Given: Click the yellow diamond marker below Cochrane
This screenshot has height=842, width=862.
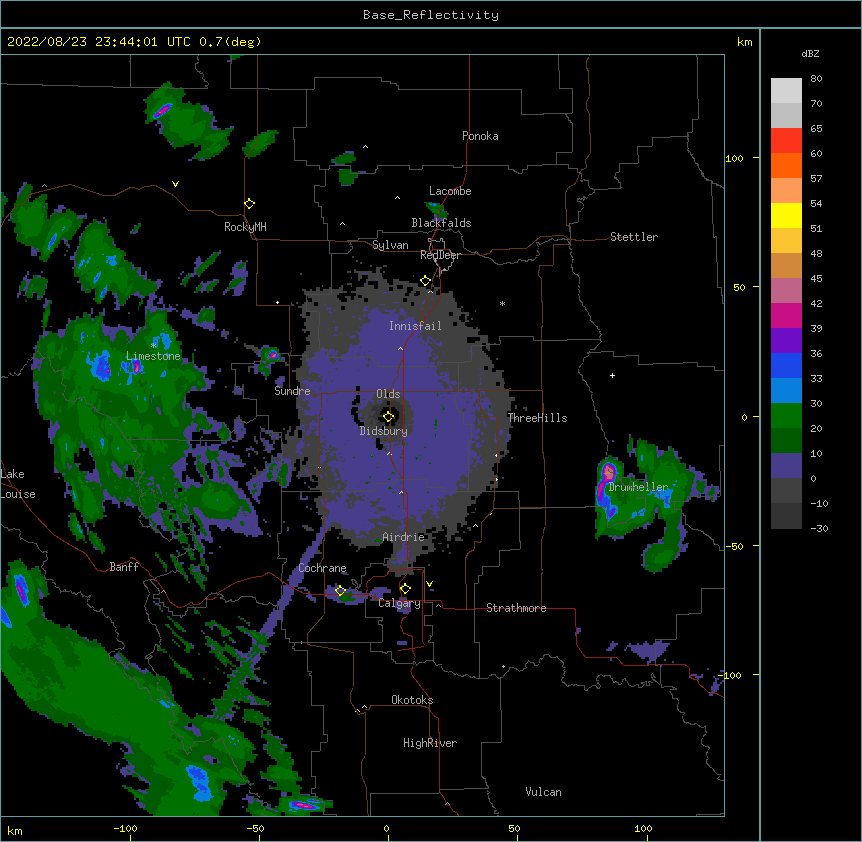Looking at the screenshot, I should pos(340,591).
